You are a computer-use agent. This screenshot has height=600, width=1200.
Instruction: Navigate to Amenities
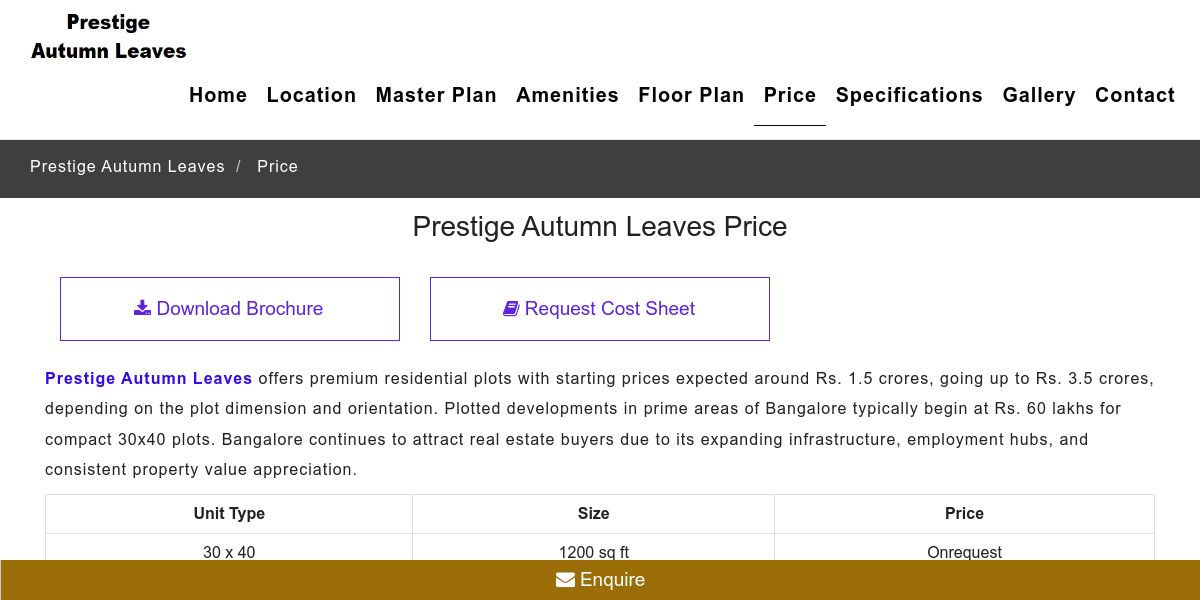coord(567,95)
